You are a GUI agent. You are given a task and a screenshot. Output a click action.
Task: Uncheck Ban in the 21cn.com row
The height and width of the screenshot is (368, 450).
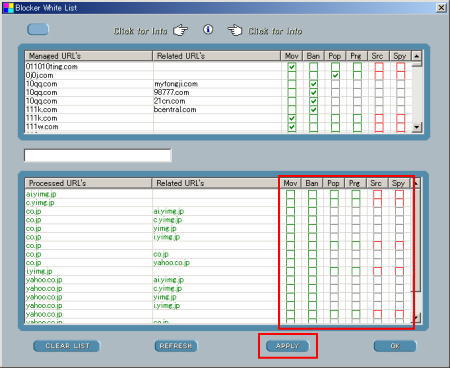click(313, 101)
